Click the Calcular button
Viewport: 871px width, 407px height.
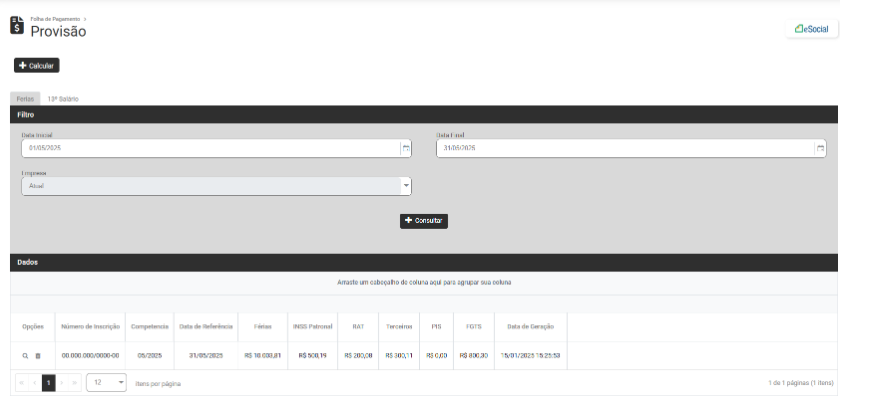37,66
